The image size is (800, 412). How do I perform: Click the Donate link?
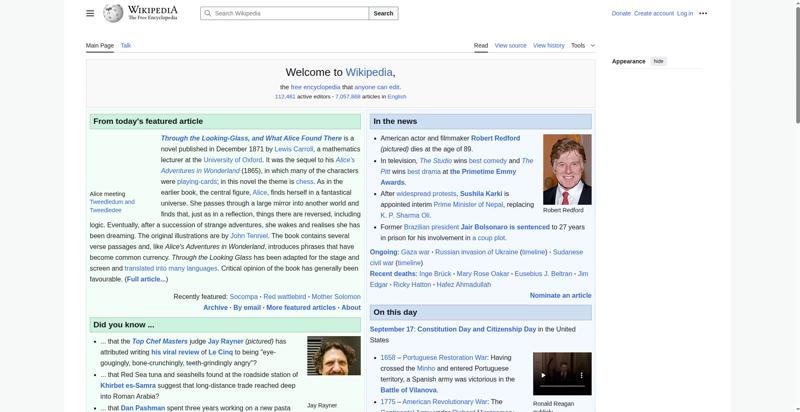click(621, 13)
